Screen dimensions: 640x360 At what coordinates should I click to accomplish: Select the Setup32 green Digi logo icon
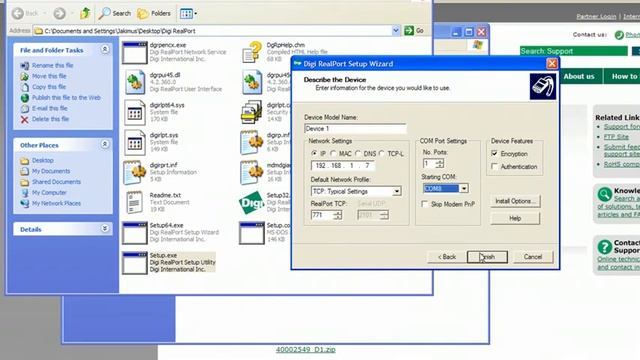pyautogui.click(x=251, y=202)
